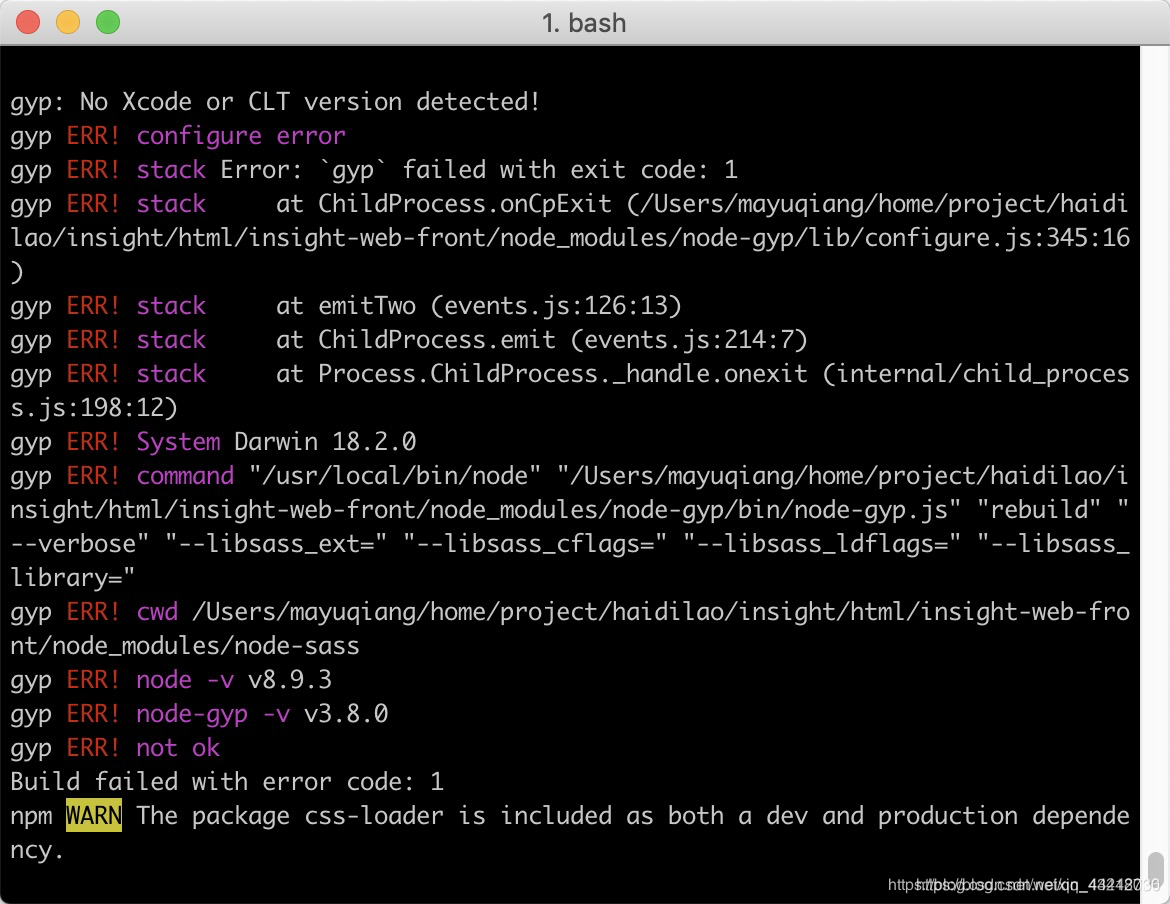1170x904 pixels.
Task: Click the line gyp: No Xcode or CLT version detected!
Action: tap(274, 101)
